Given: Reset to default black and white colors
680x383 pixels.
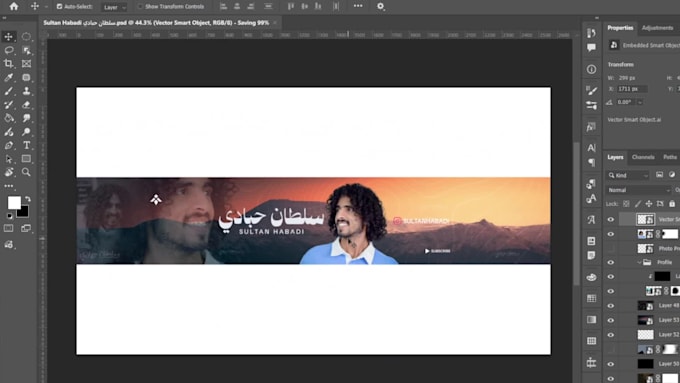Looking at the screenshot, I should pyautogui.click(x=10, y=216).
